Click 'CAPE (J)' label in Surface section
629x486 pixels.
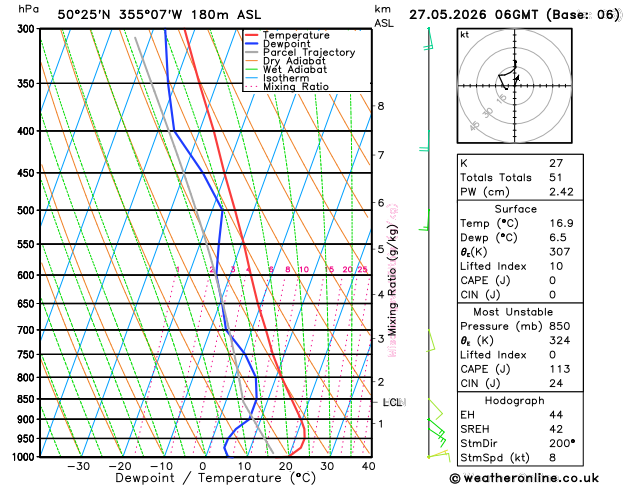pyautogui.click(x=485, y=281)
